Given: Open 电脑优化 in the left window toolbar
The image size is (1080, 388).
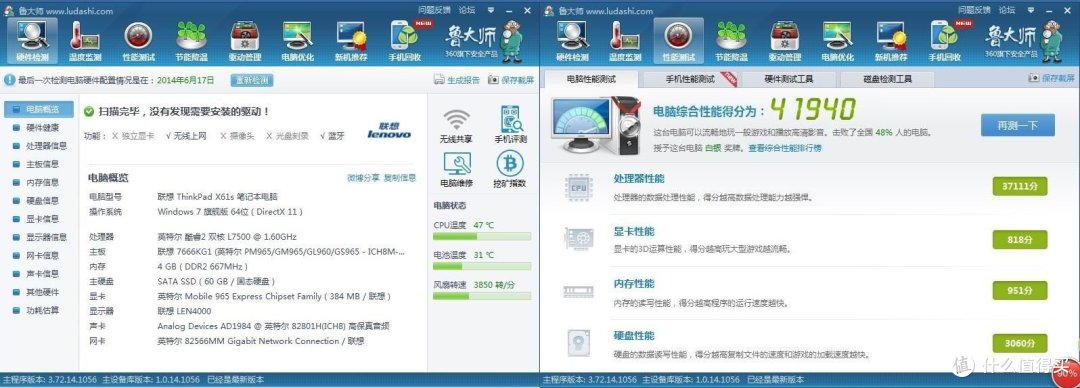Looking at the screenshot, I should (298, 41).
